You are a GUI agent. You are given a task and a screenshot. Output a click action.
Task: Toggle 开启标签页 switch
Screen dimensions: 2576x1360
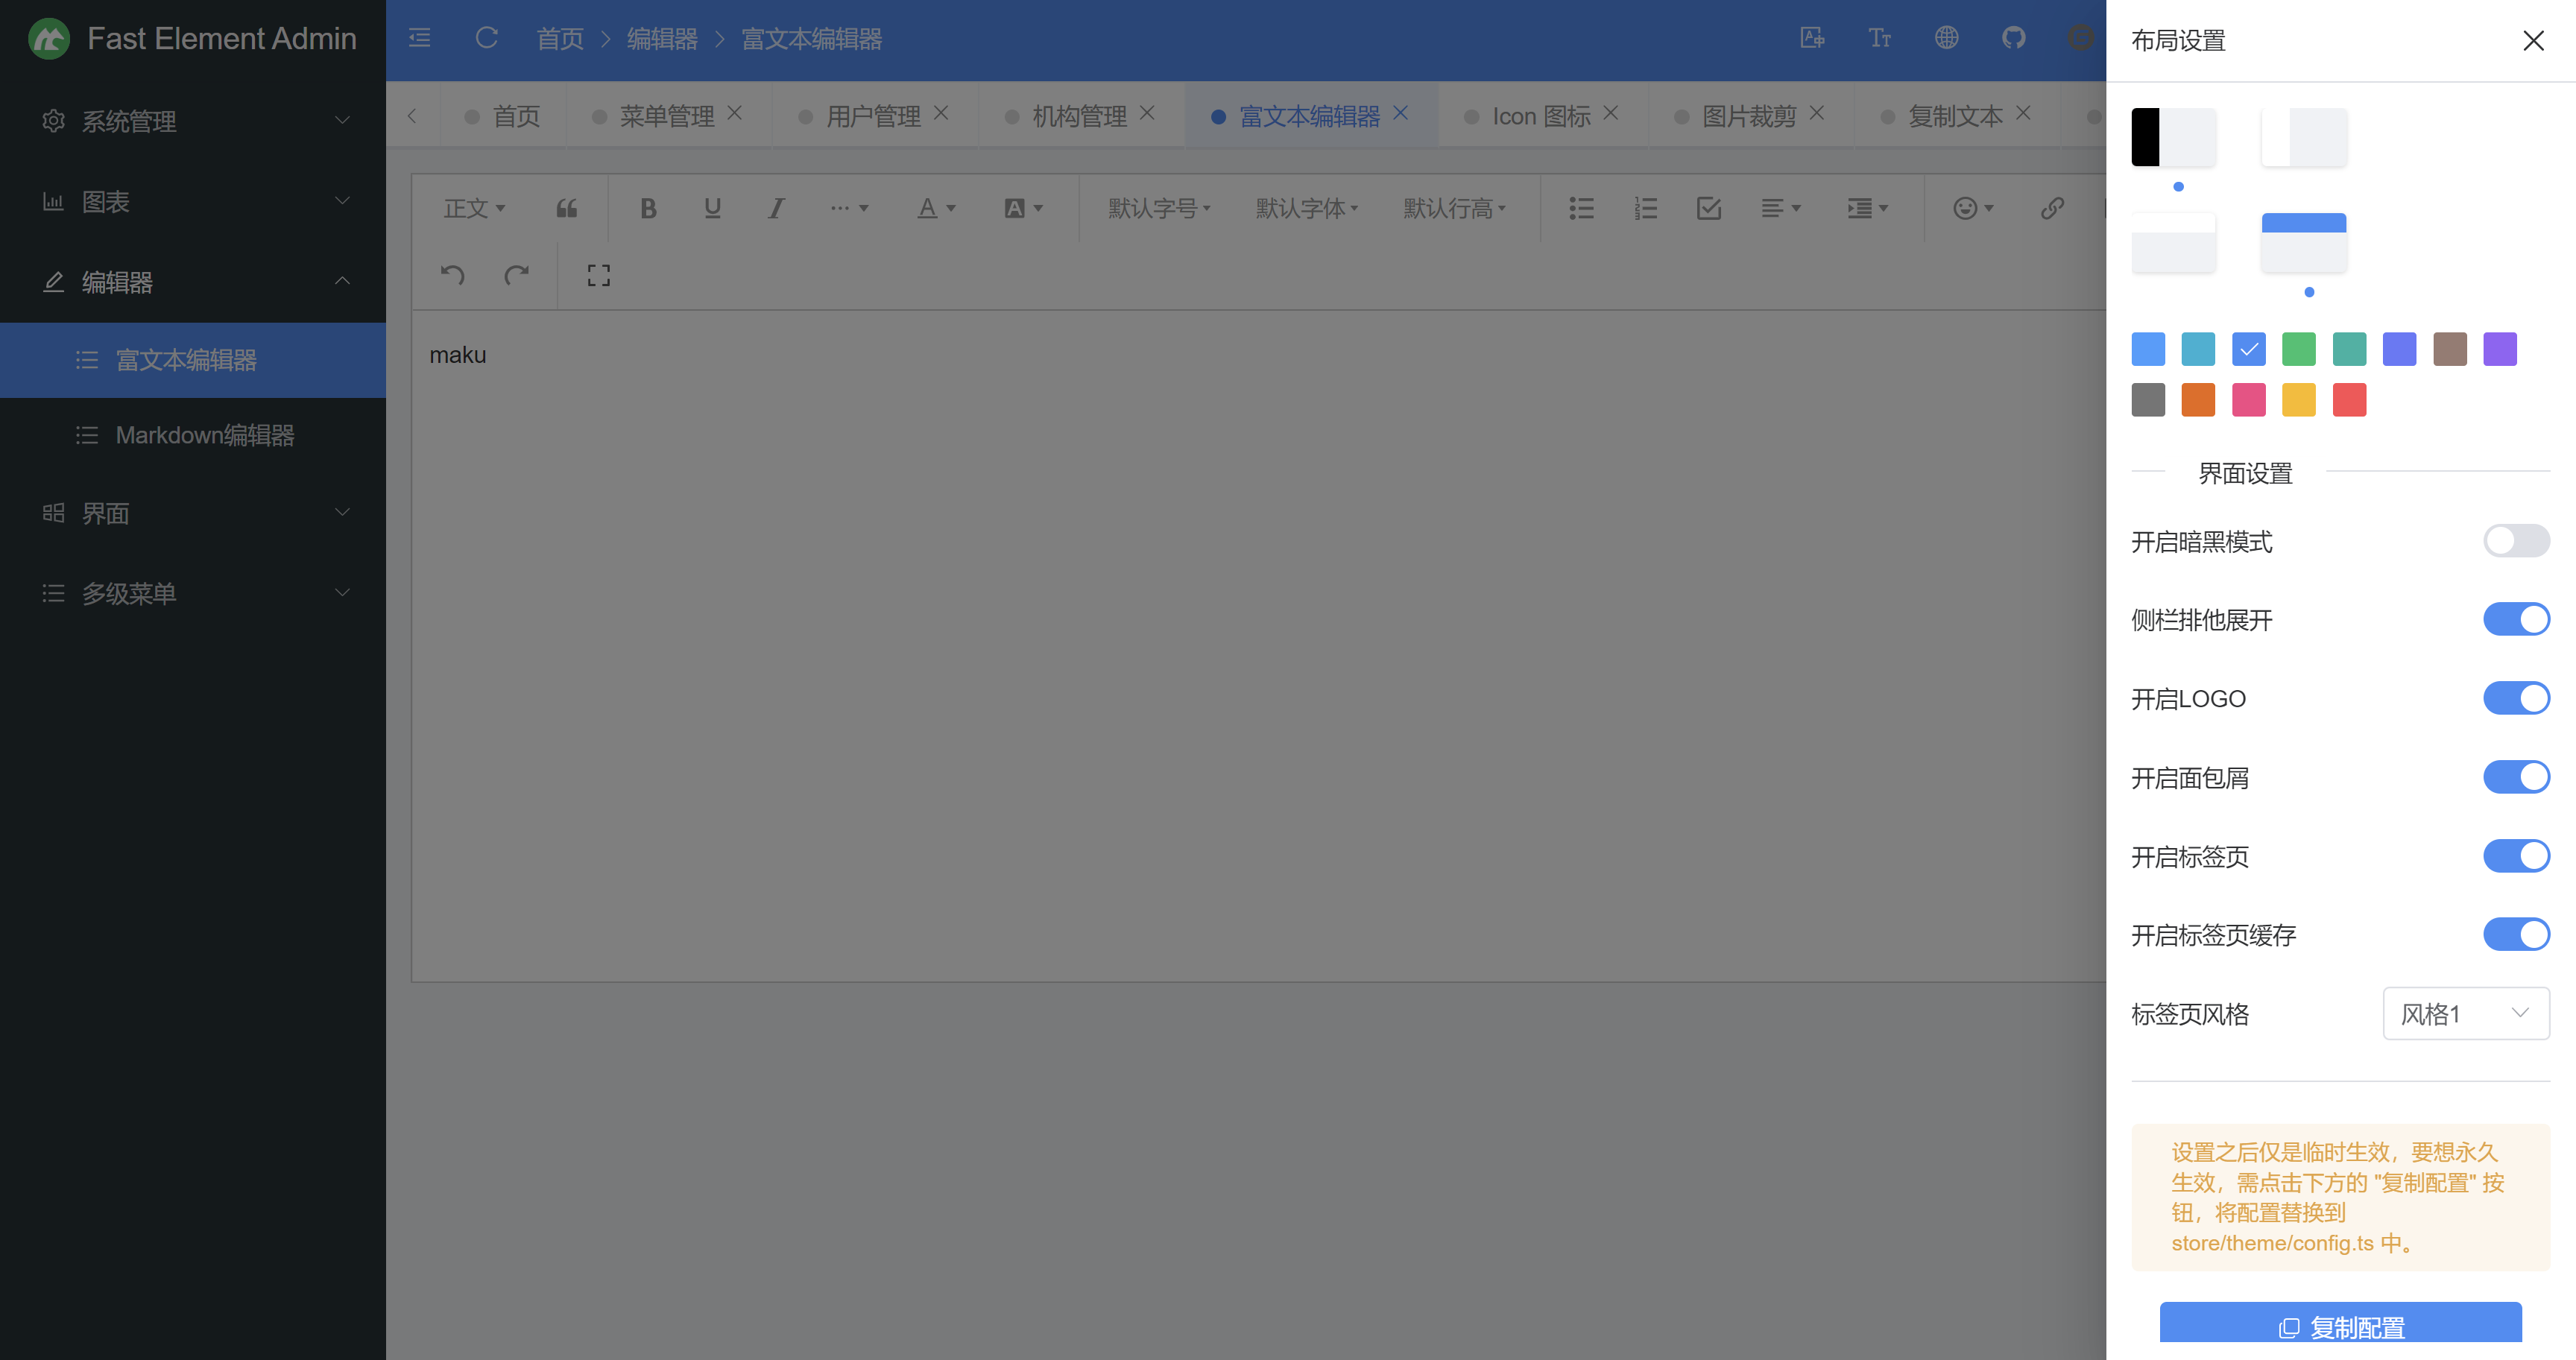tap(2516, 856)
